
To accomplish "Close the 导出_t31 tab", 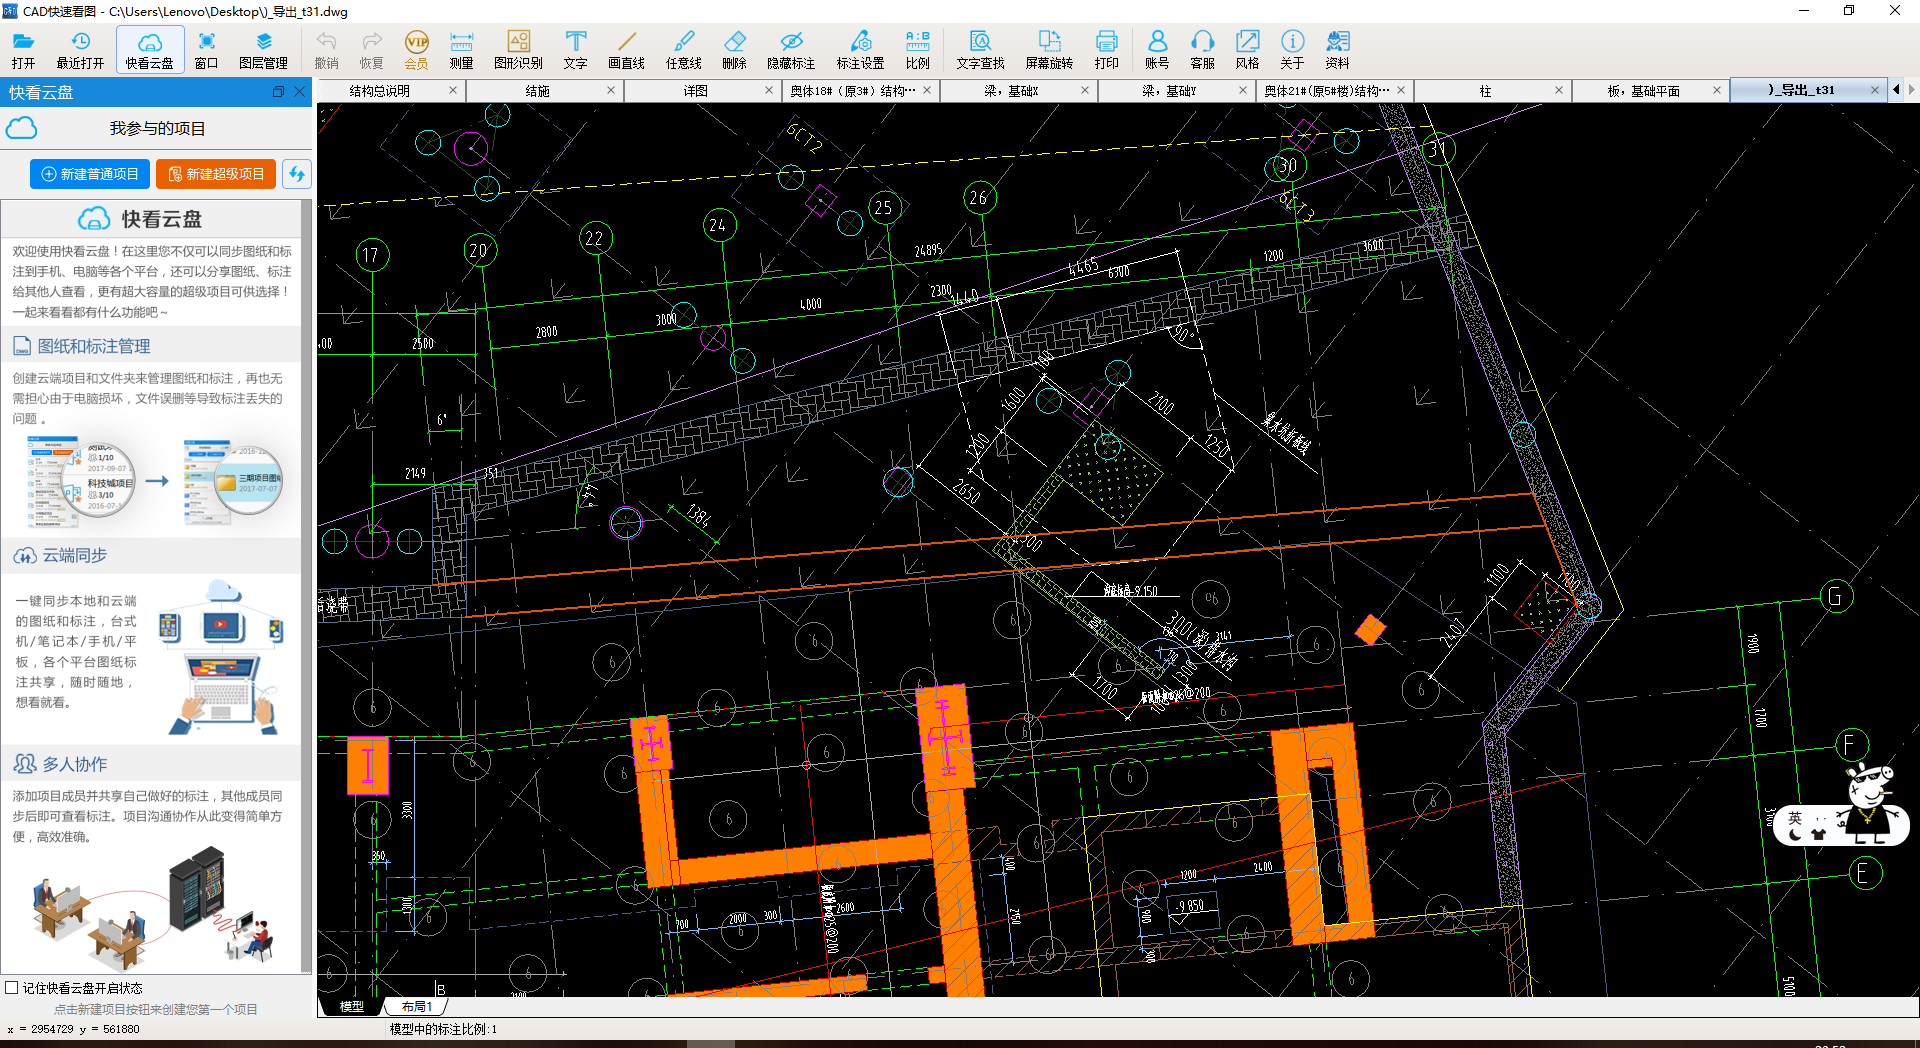I will [1875, 90].
